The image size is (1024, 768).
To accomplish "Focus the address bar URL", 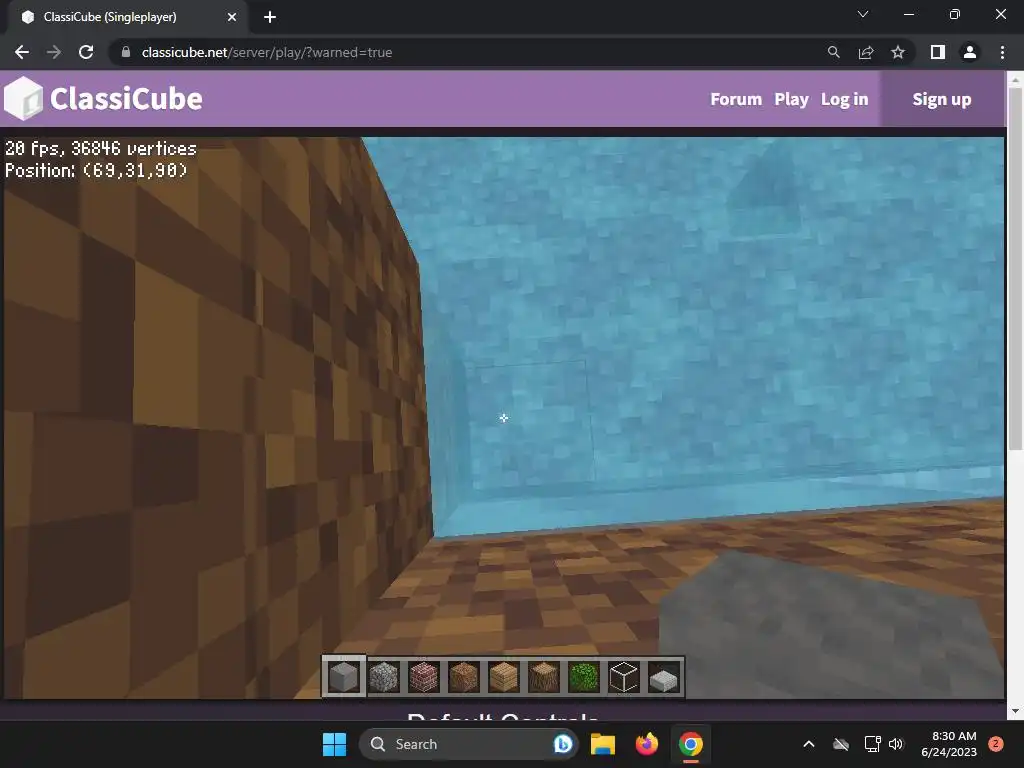I will [266, 52].
